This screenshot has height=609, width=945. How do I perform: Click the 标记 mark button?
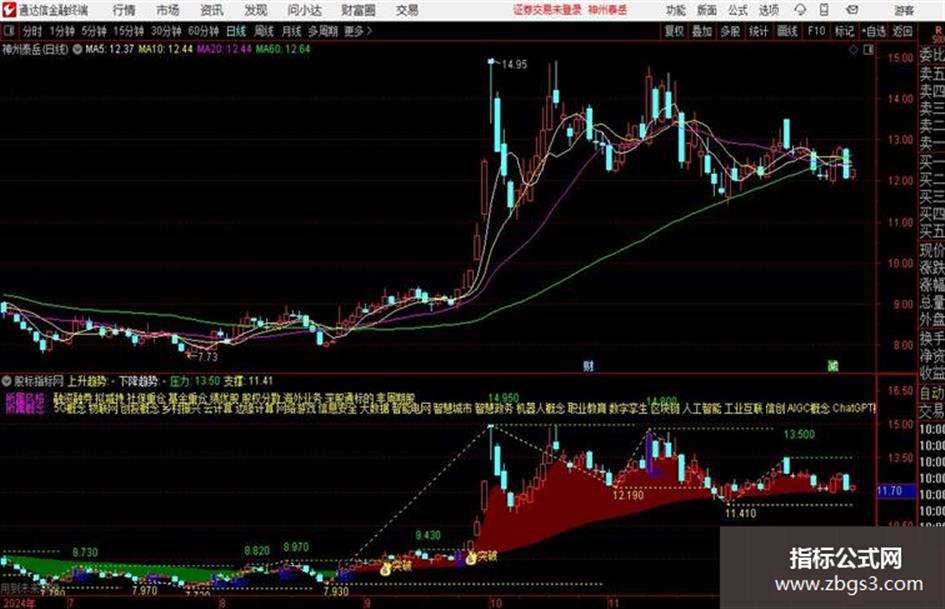pyautogui.click(x=844, y=31)
